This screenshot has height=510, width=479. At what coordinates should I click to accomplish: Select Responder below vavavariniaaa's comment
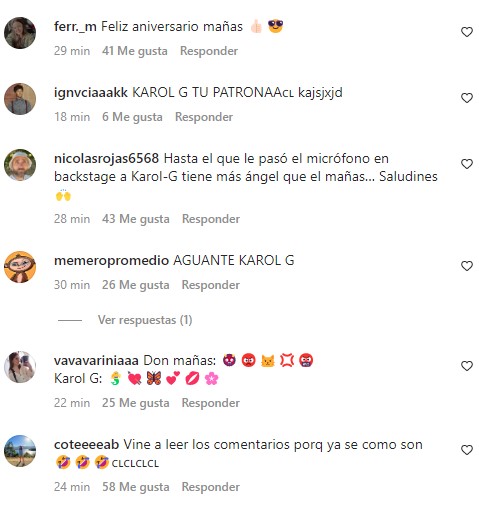coord(211,403)
